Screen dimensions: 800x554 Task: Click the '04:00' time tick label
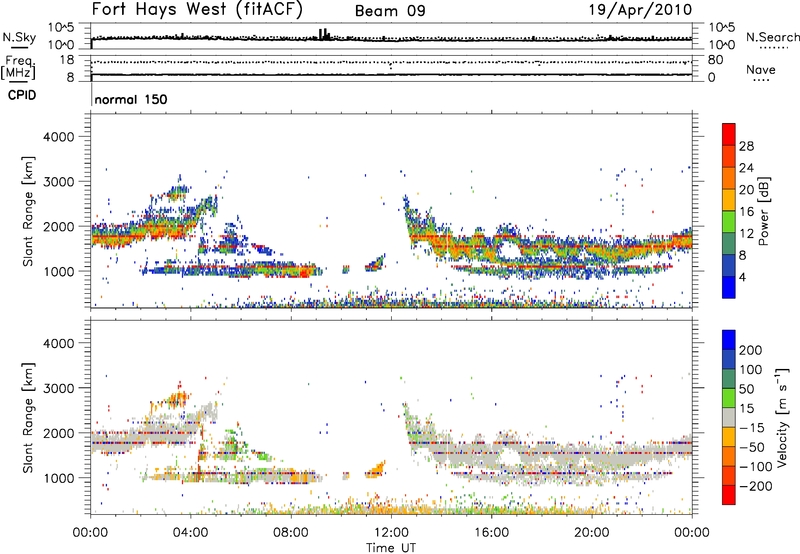tap(190, 533)
